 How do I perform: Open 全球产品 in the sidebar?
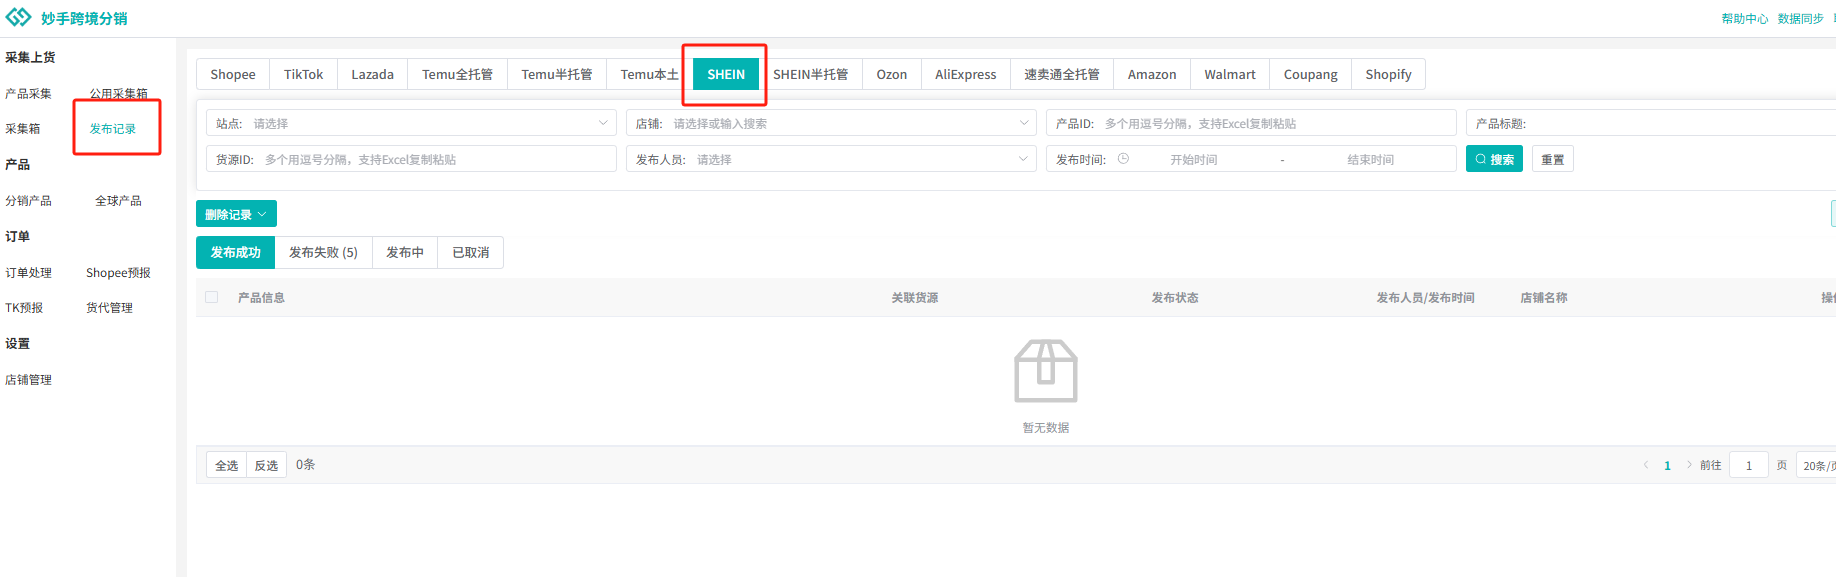point(118,200)
